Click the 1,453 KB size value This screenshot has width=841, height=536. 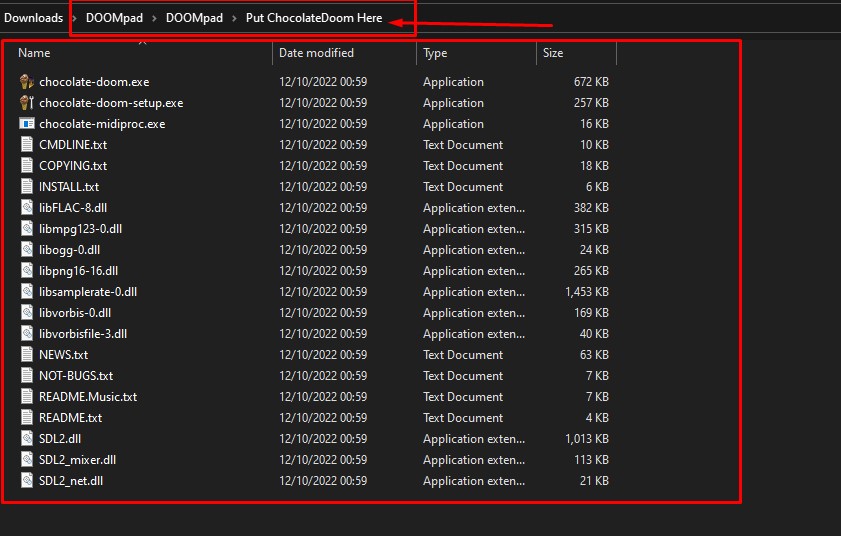tap(587, 292)
